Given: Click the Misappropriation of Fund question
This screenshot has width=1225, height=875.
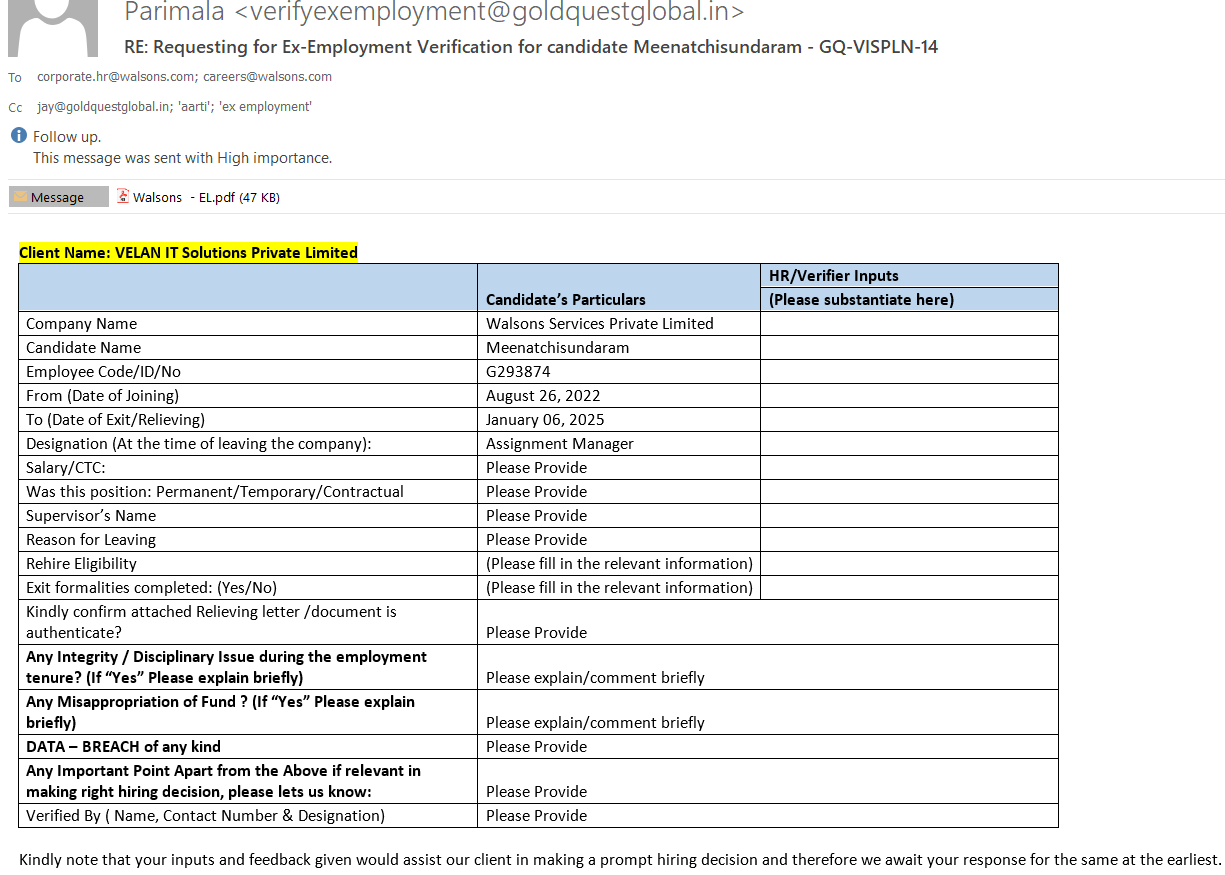Looking at the screenshot, I should (220, 711).
